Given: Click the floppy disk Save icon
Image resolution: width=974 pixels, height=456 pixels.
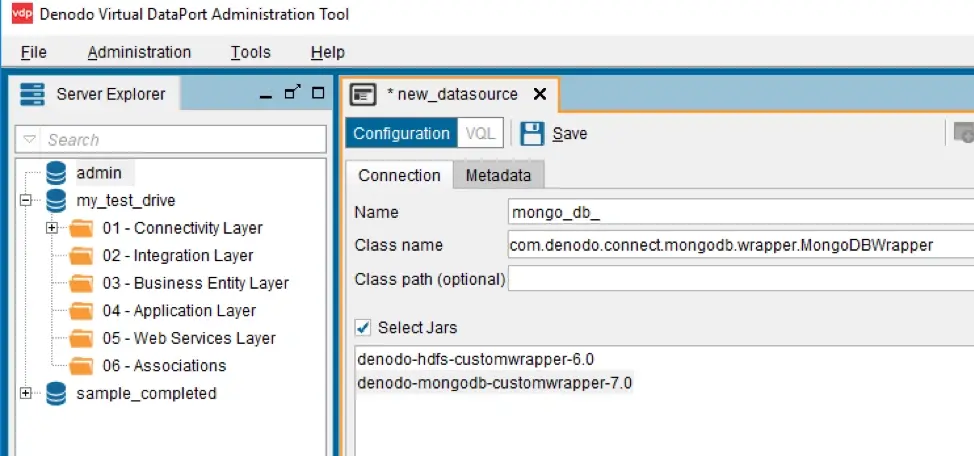Looking at the screenshot, I should click(532, 134).
